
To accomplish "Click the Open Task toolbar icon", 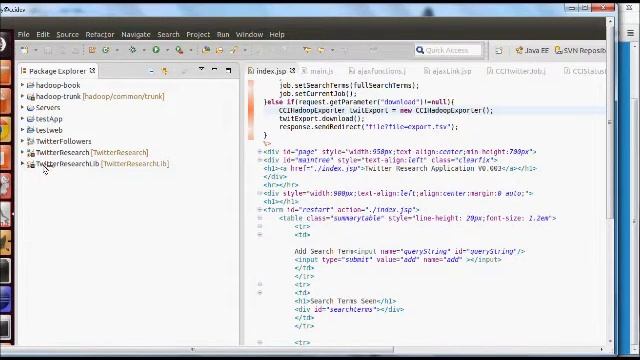I will coord(220,50).
